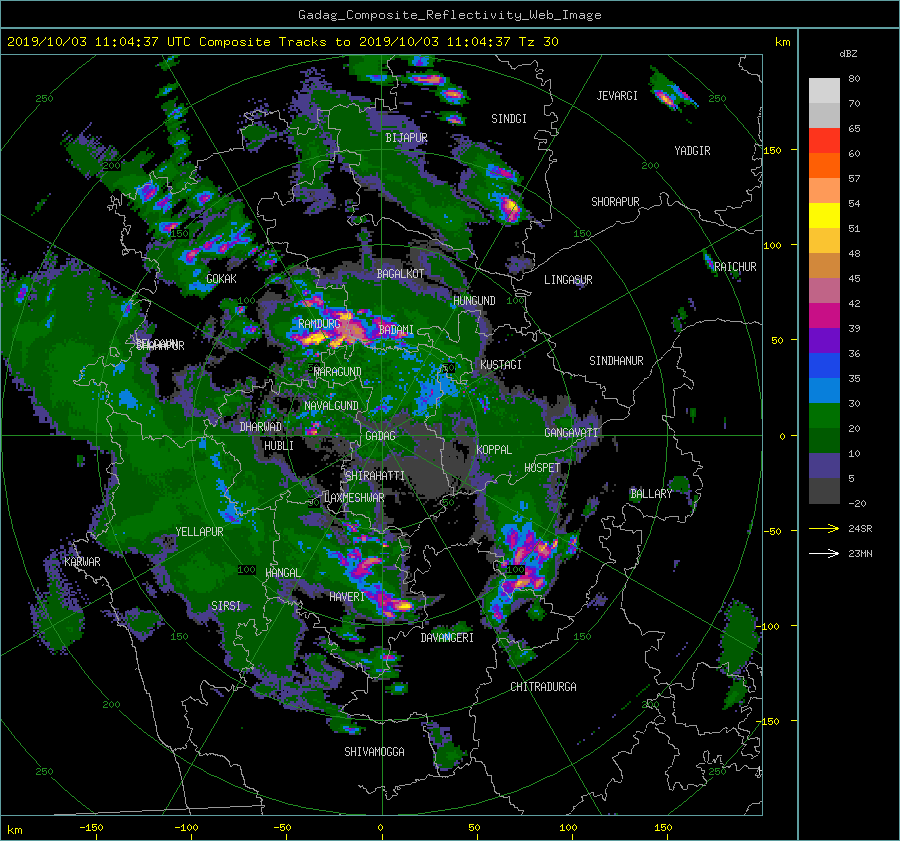Click the SHIRAHATTI label
The height and width of the screenshot is (841, 900).
tap(375, 476)
